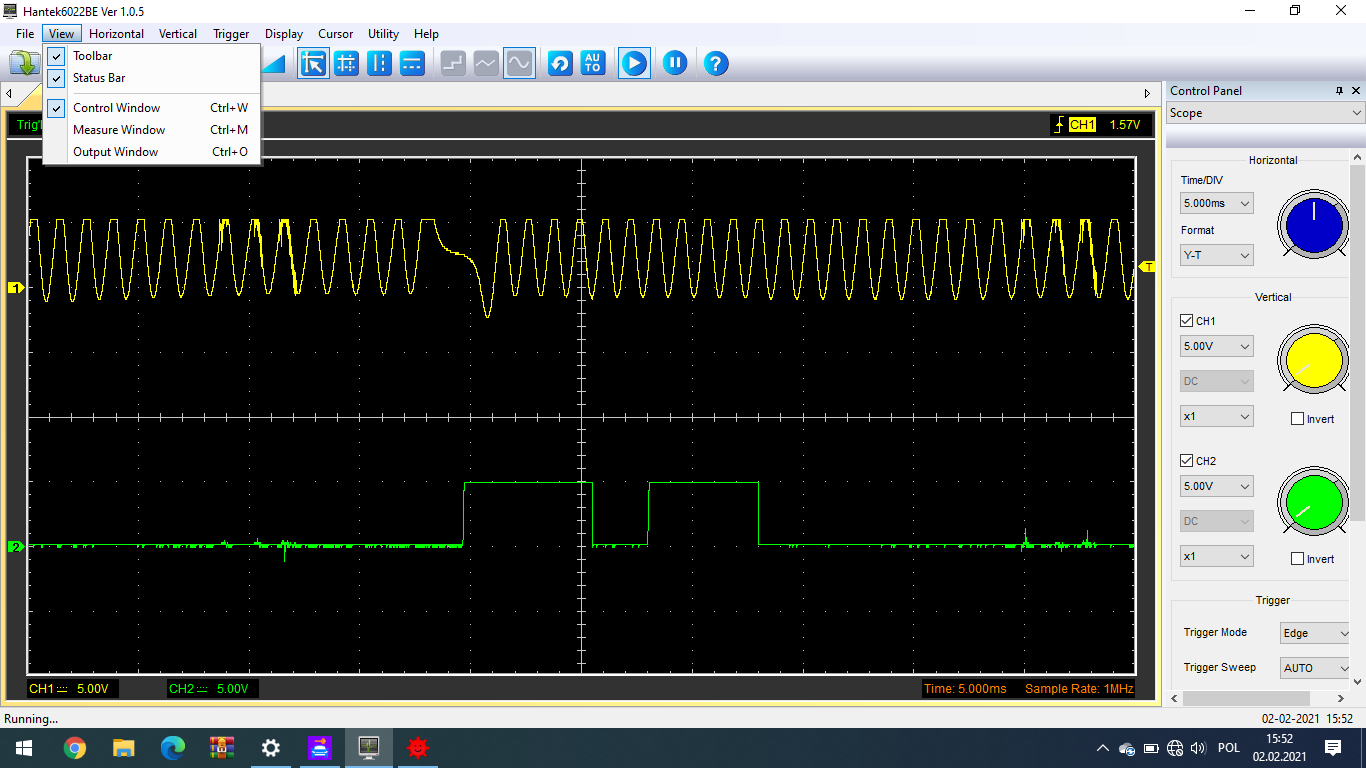Click the blue Run play icon
The width and height of the screenshot is (1366, 768).
[633, 64]
